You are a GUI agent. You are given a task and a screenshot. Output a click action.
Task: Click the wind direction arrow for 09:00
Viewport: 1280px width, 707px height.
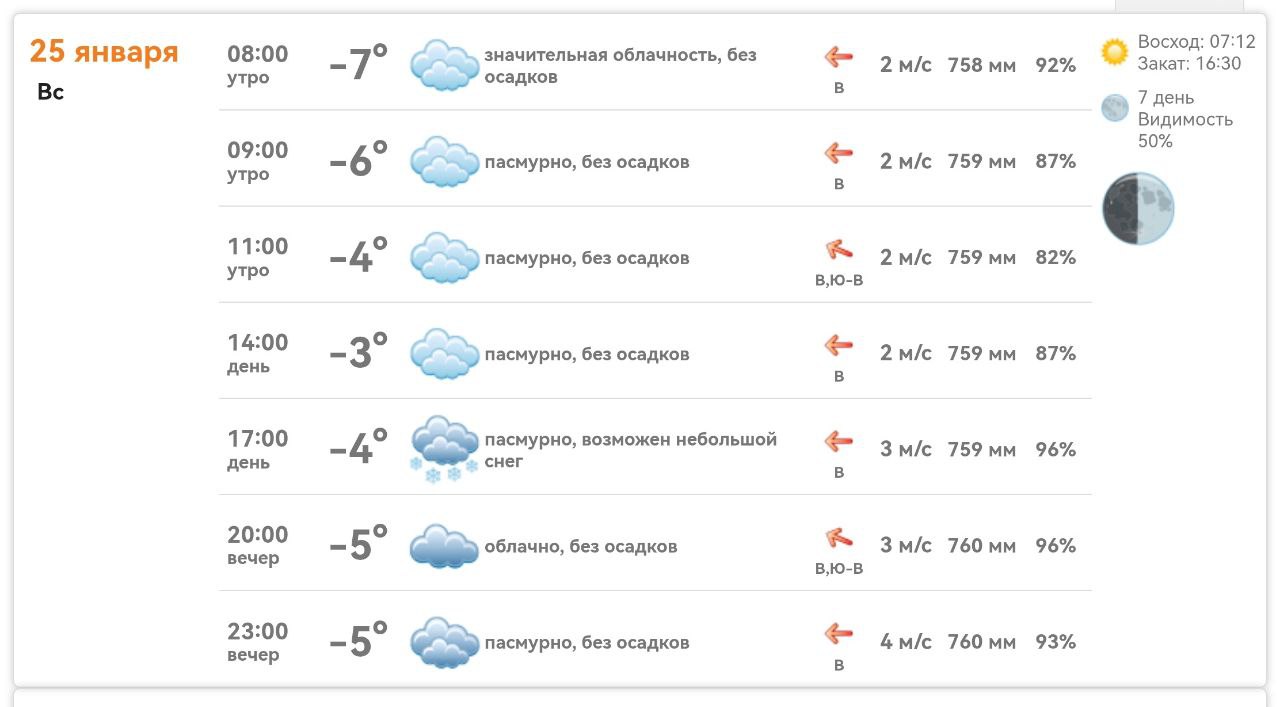(838, 152)
